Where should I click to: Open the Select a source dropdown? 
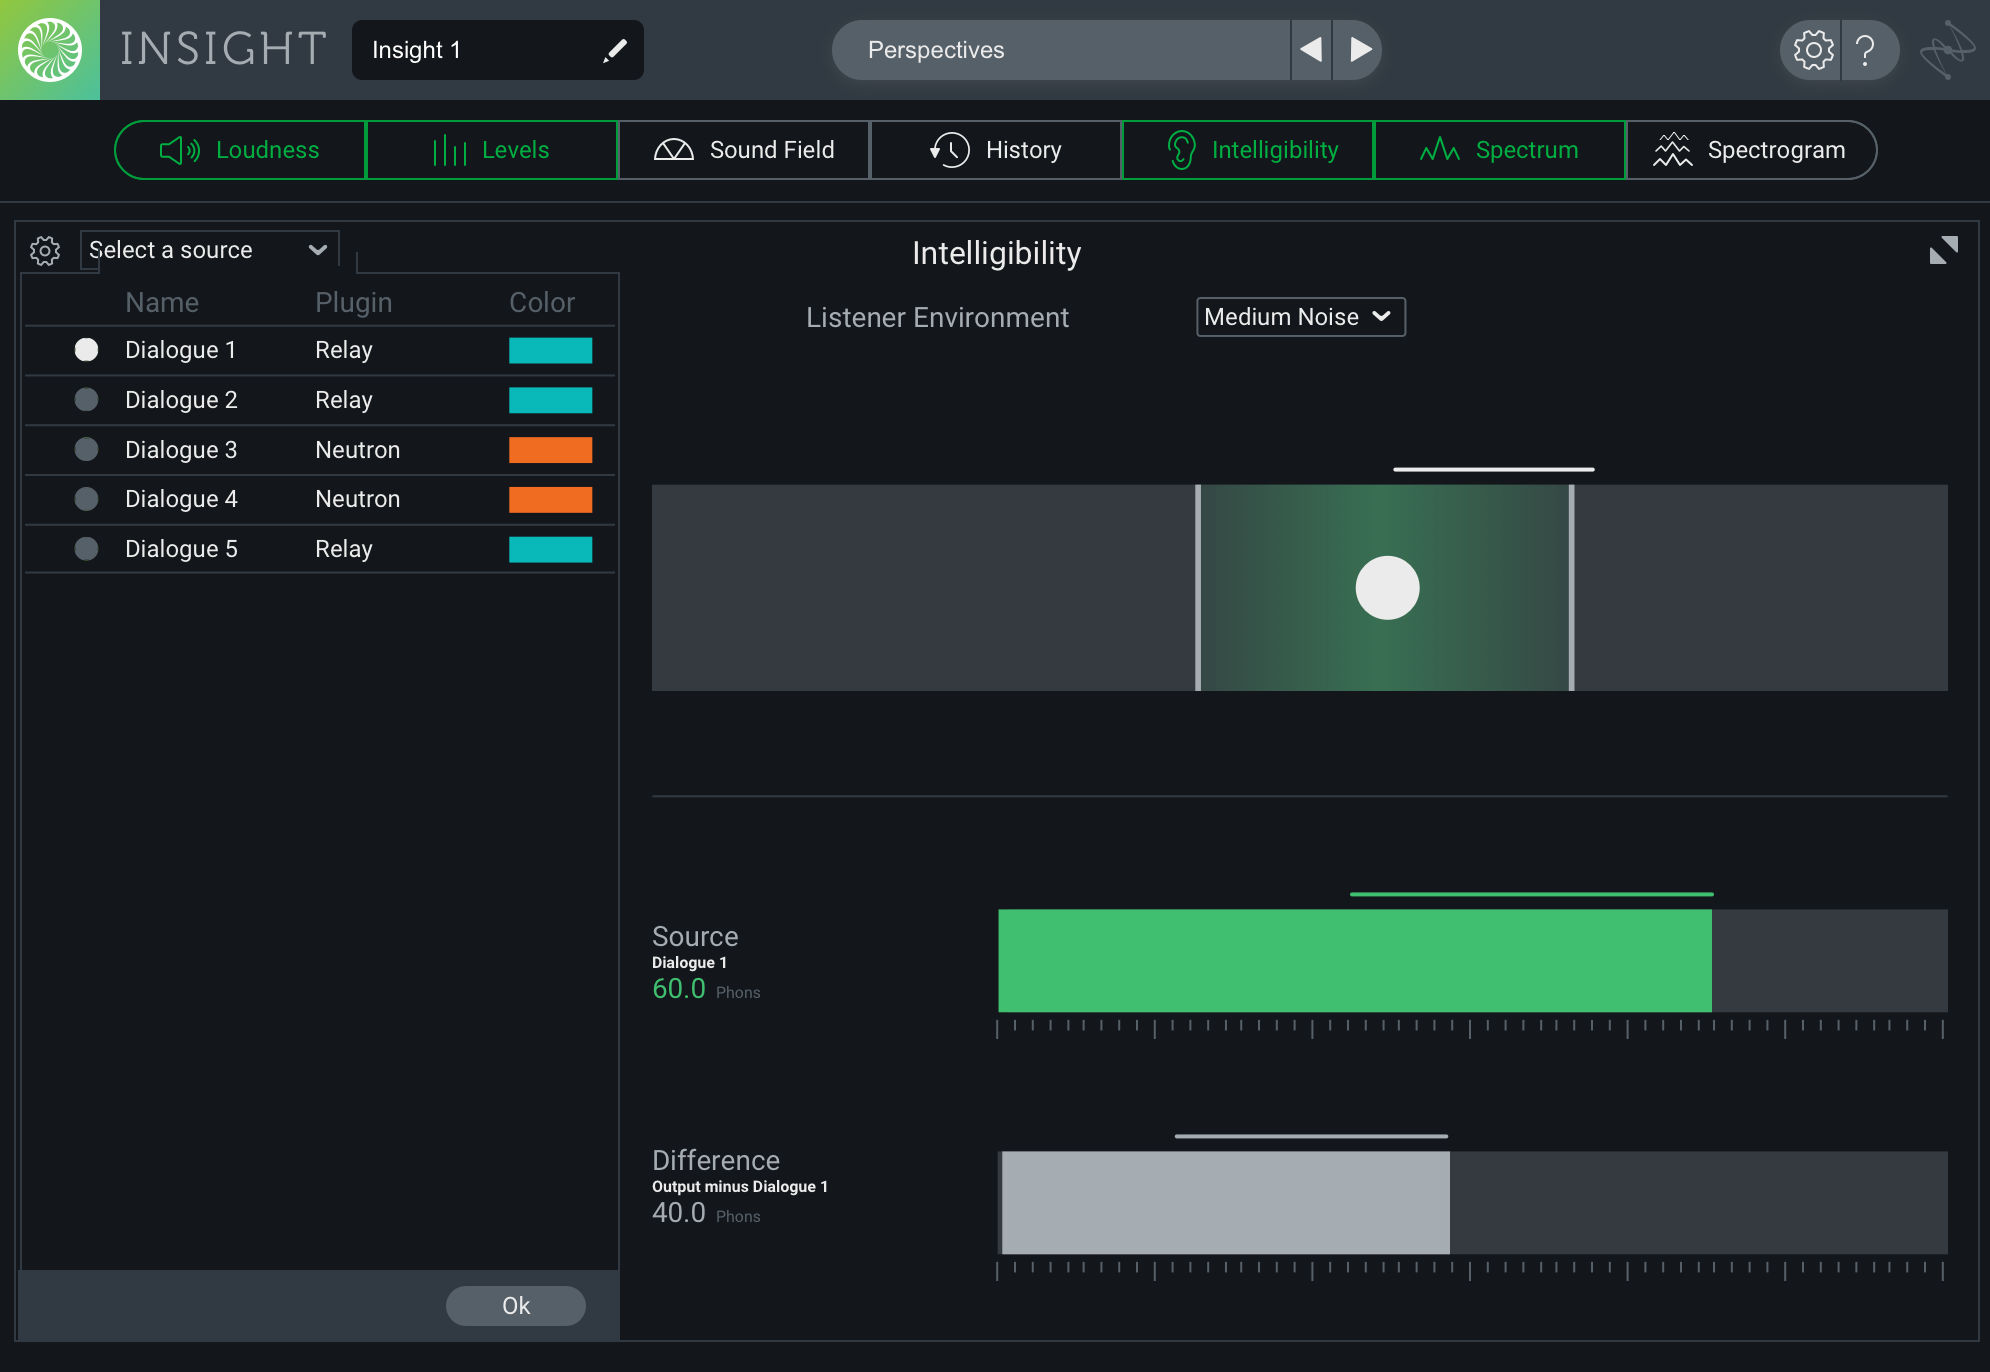209,250
